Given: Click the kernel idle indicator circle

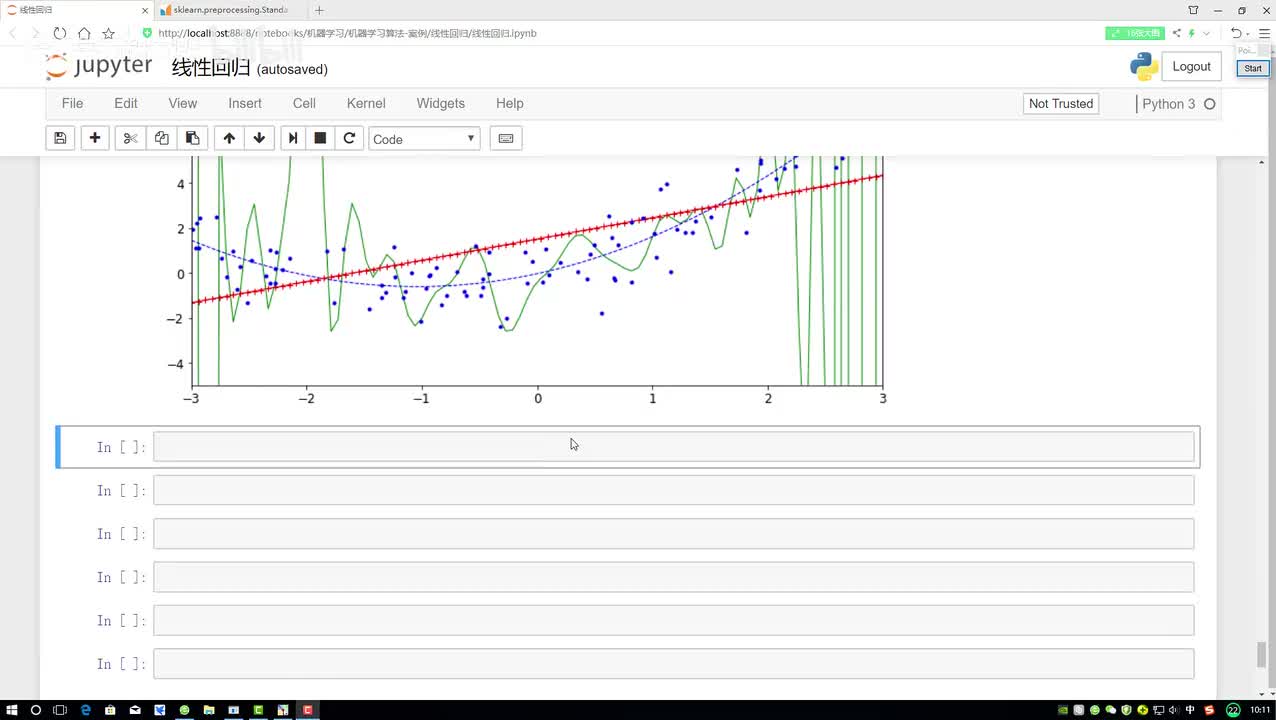Looking at the screenshot, I should 1209,104.
